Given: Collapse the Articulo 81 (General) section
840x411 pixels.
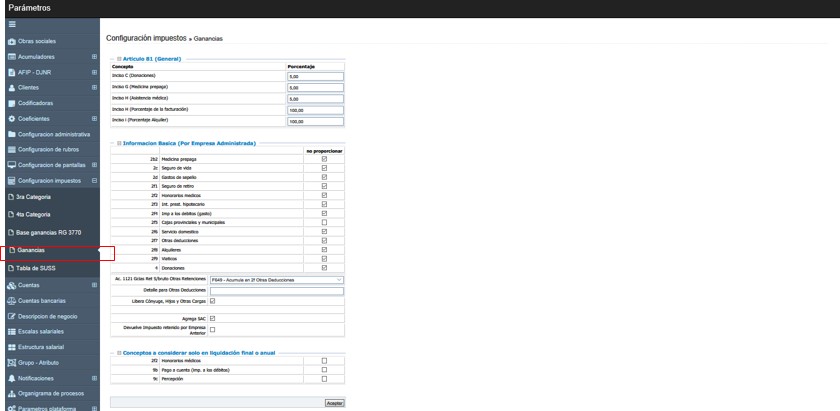Looking at the screenshot, I should pyautogui.click(x=119, y=59).
